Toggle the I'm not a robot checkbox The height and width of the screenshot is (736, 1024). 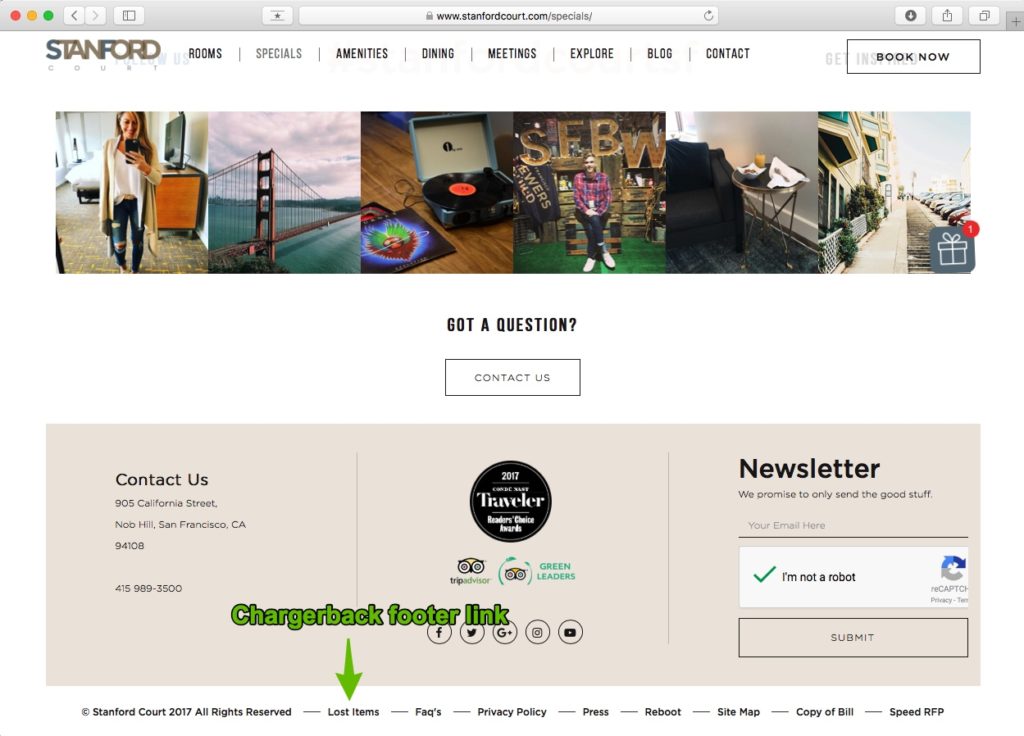pos(763,575)
